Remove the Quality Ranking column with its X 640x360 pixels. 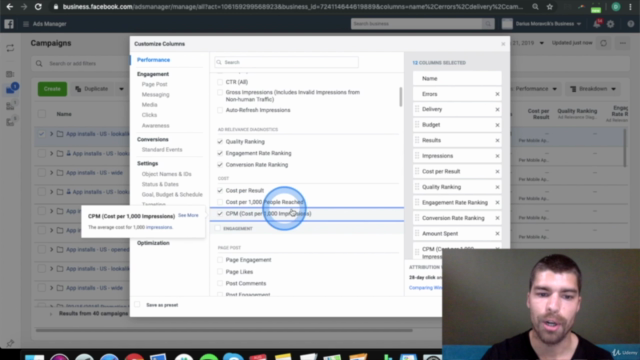tap(497, 187)
